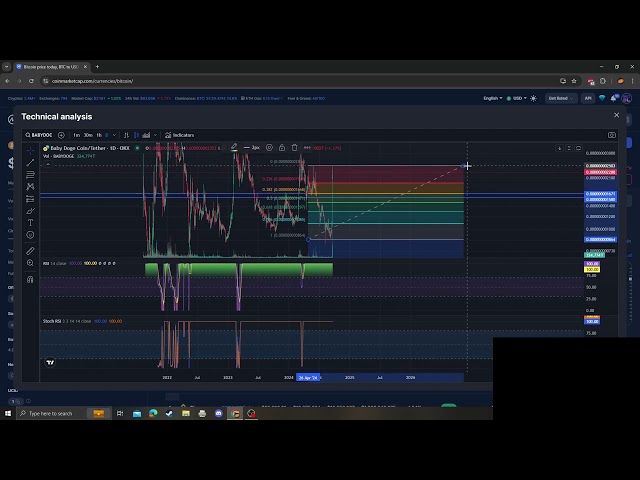The height and width of the screenshot is (480, 640).
Task: Open the Fibonacci drawing settings gear
Action: 270,148
